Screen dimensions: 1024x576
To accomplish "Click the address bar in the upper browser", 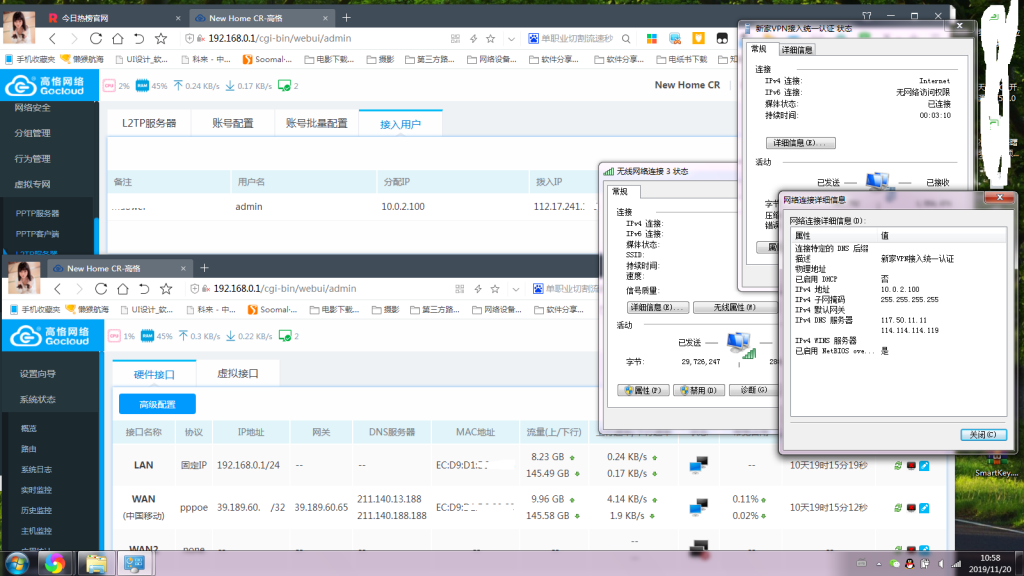I will (315, 39).
